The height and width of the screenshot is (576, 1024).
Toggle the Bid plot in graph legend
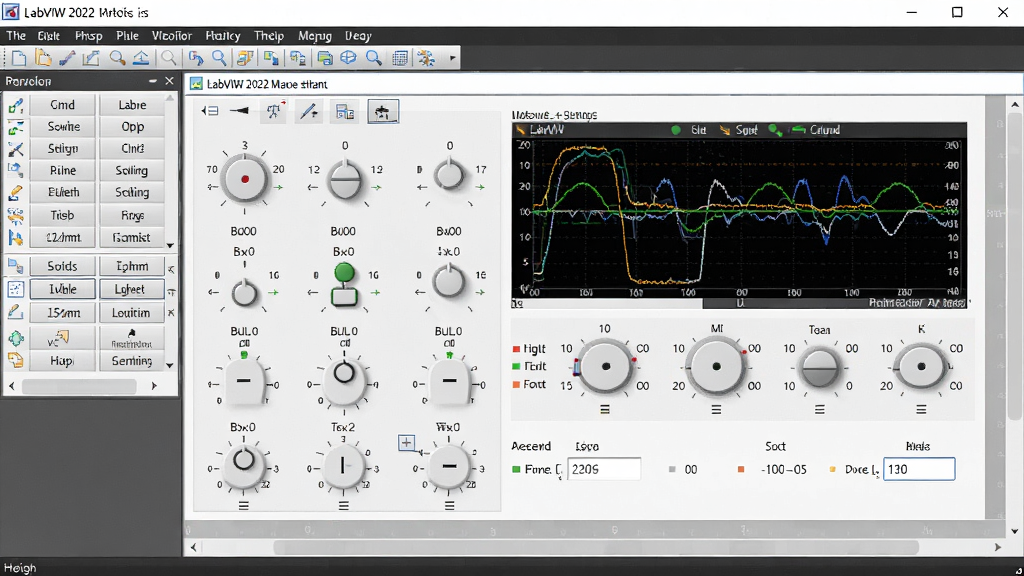click(x=690, y=130)
